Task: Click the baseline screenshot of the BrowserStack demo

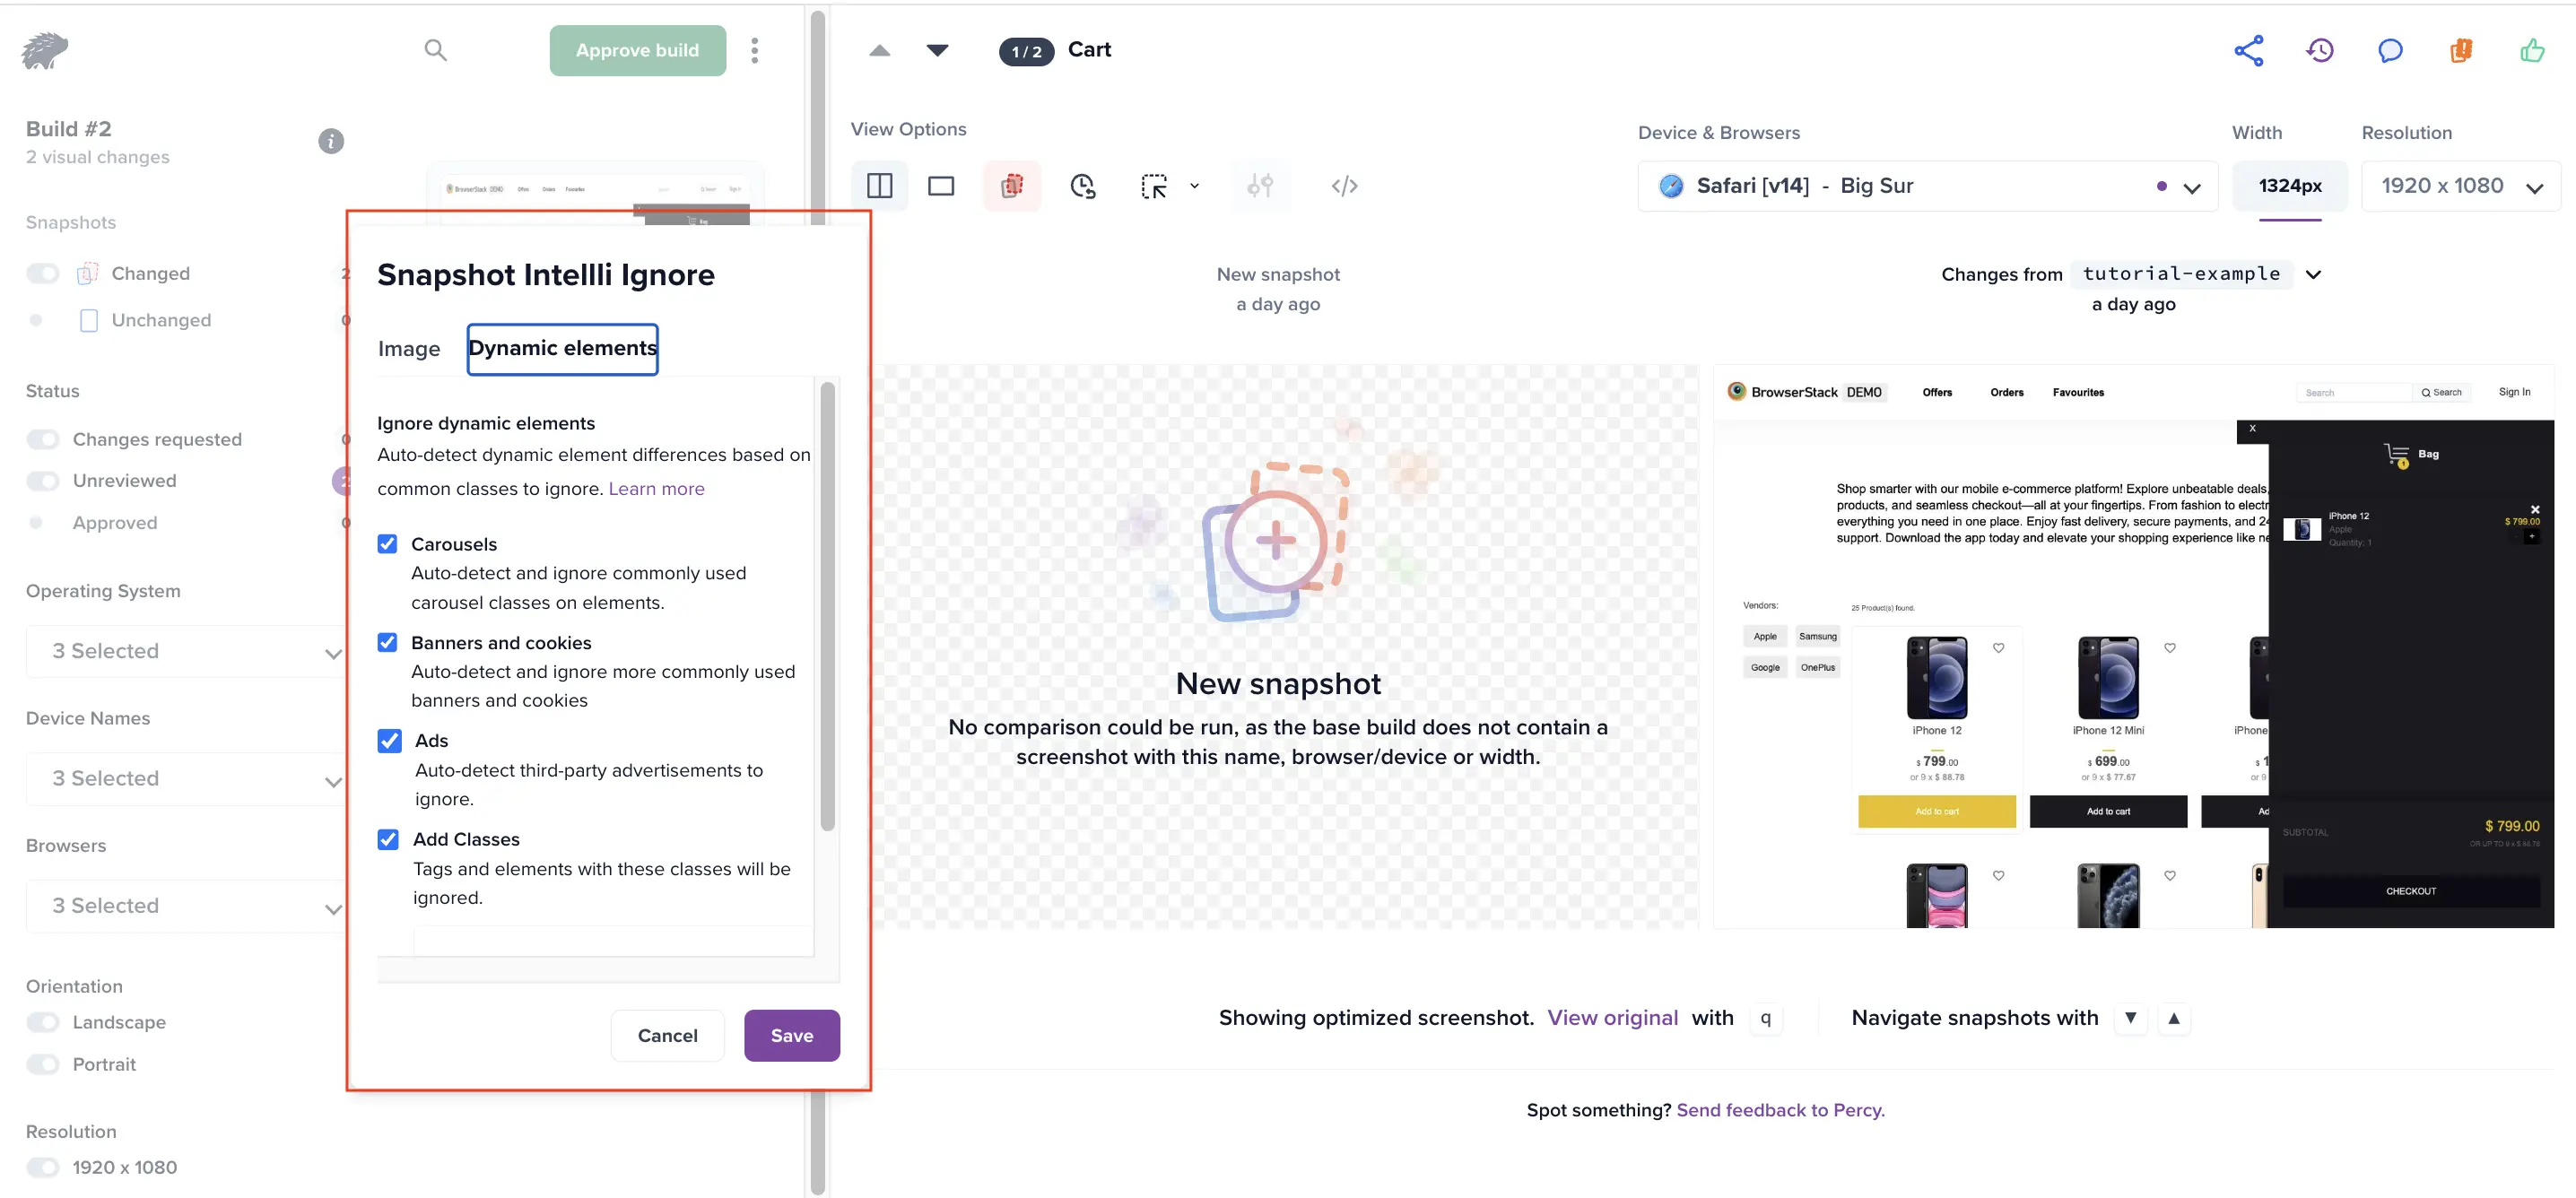Action: pyautogui.click(x=2132, y=646)
